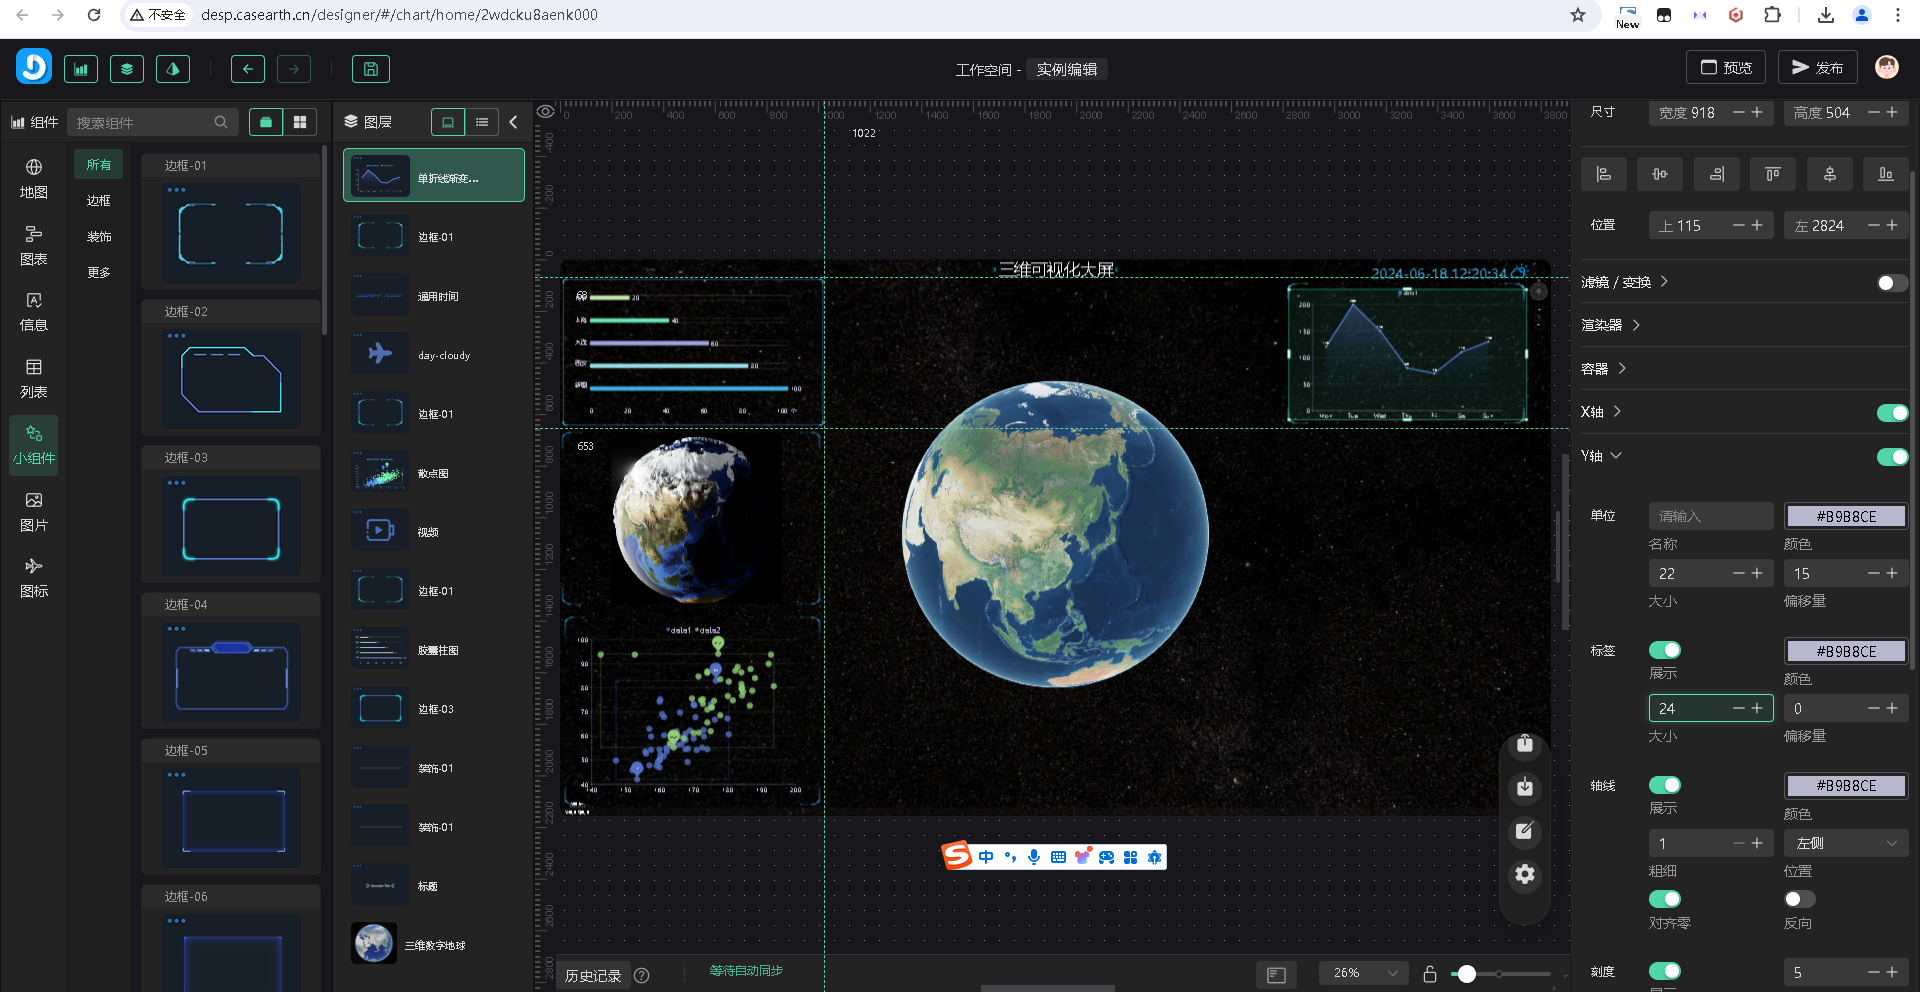
Task: Click the canvas settings gear icon
Action: (1524, 875)
